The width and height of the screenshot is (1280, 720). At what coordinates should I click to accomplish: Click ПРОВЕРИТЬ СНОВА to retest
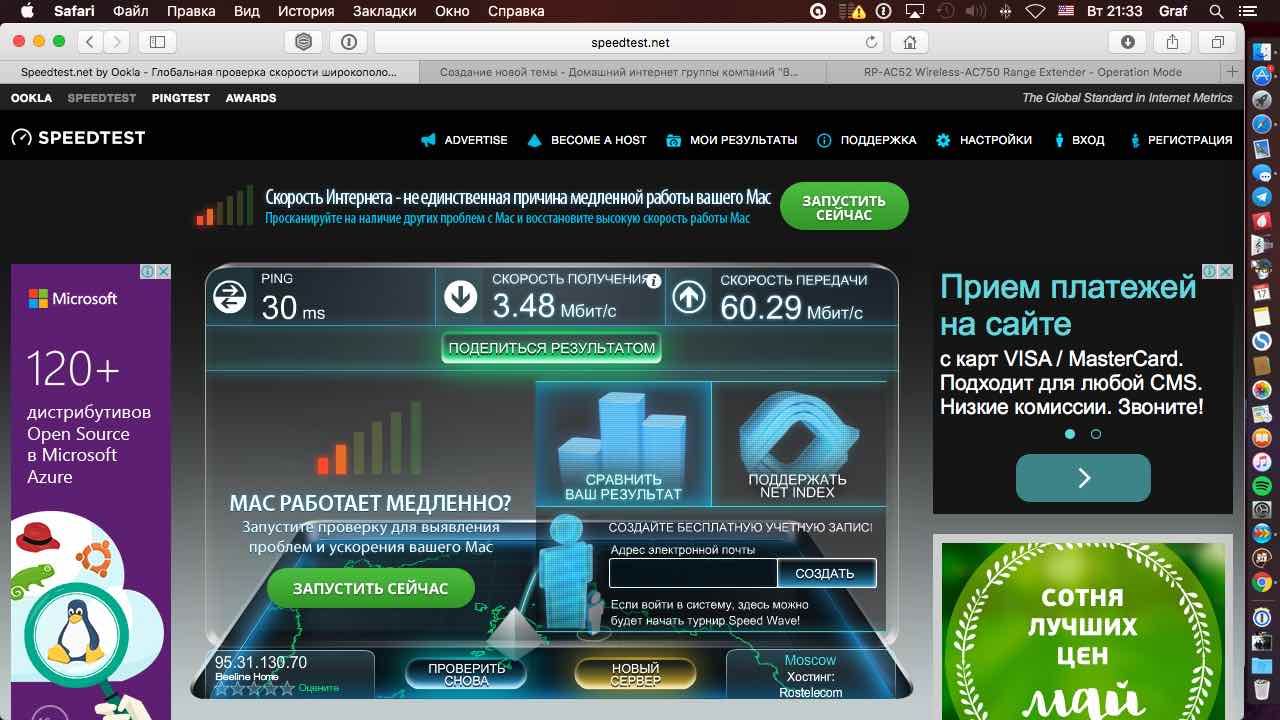pos(466,674)
